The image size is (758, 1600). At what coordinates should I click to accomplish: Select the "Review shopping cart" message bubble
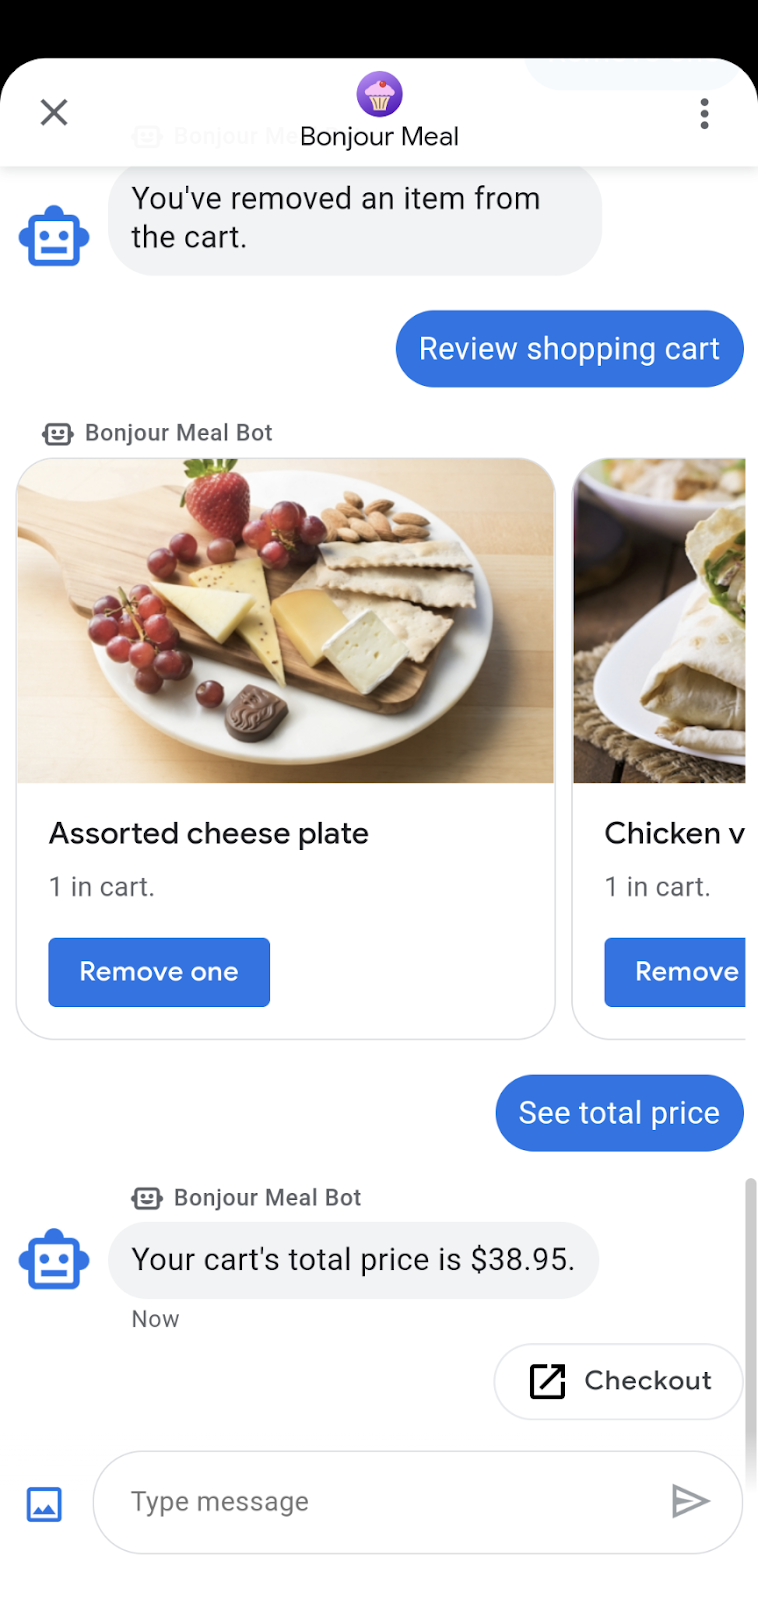pyautogui.click(x=569, y=349)
